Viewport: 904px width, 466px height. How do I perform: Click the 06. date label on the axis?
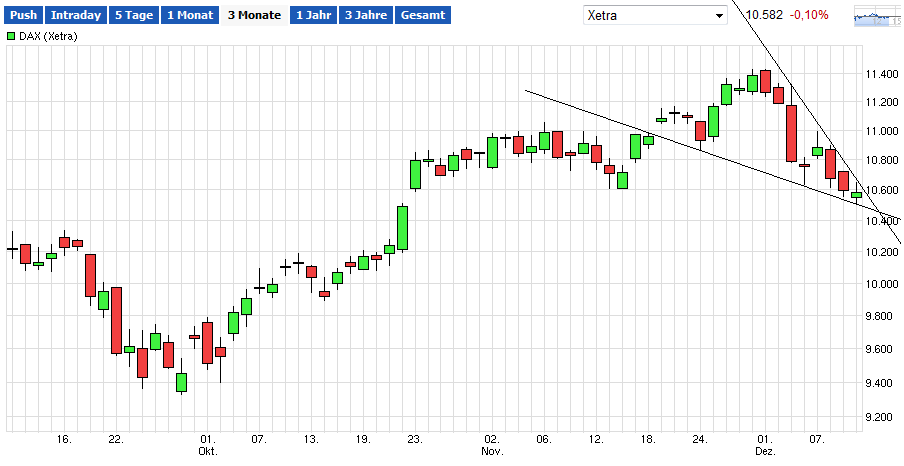[x=544, y=439]
